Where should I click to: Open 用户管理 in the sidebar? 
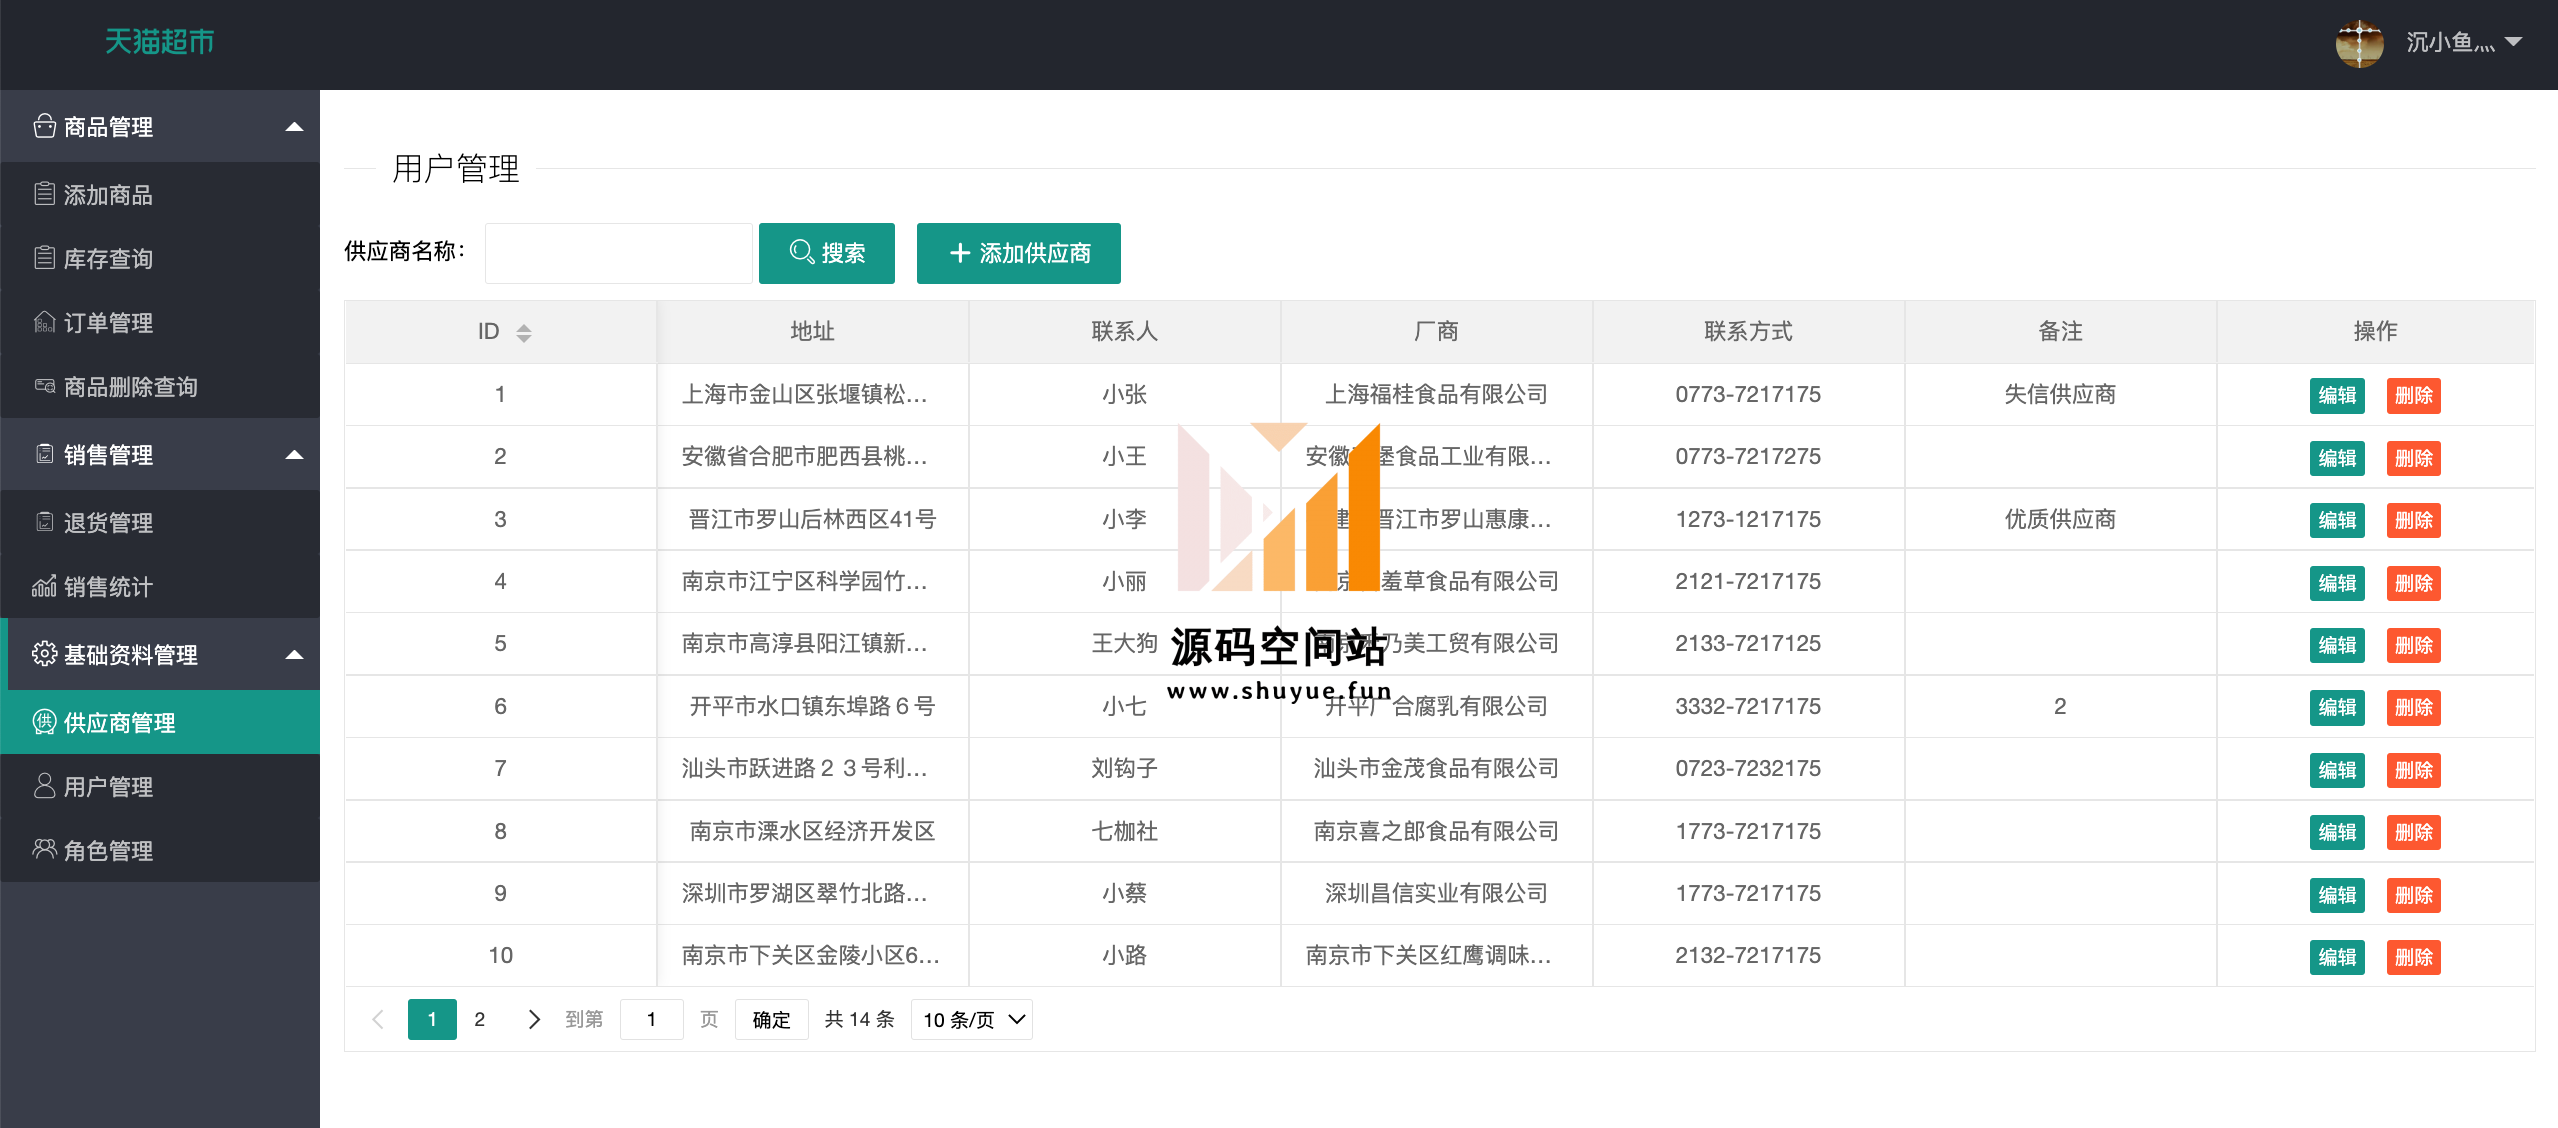160,786
